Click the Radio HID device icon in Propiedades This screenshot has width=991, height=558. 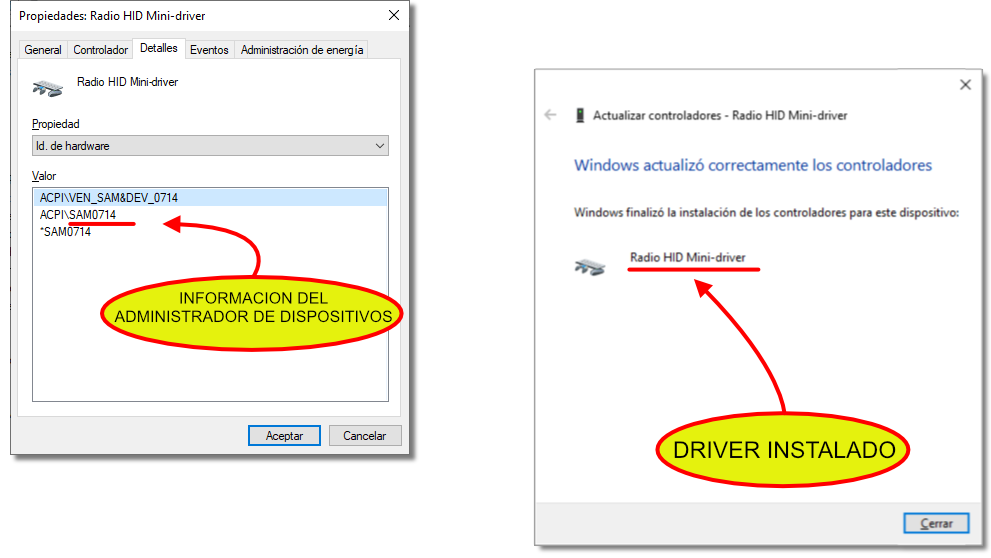(x=47, y=88)
